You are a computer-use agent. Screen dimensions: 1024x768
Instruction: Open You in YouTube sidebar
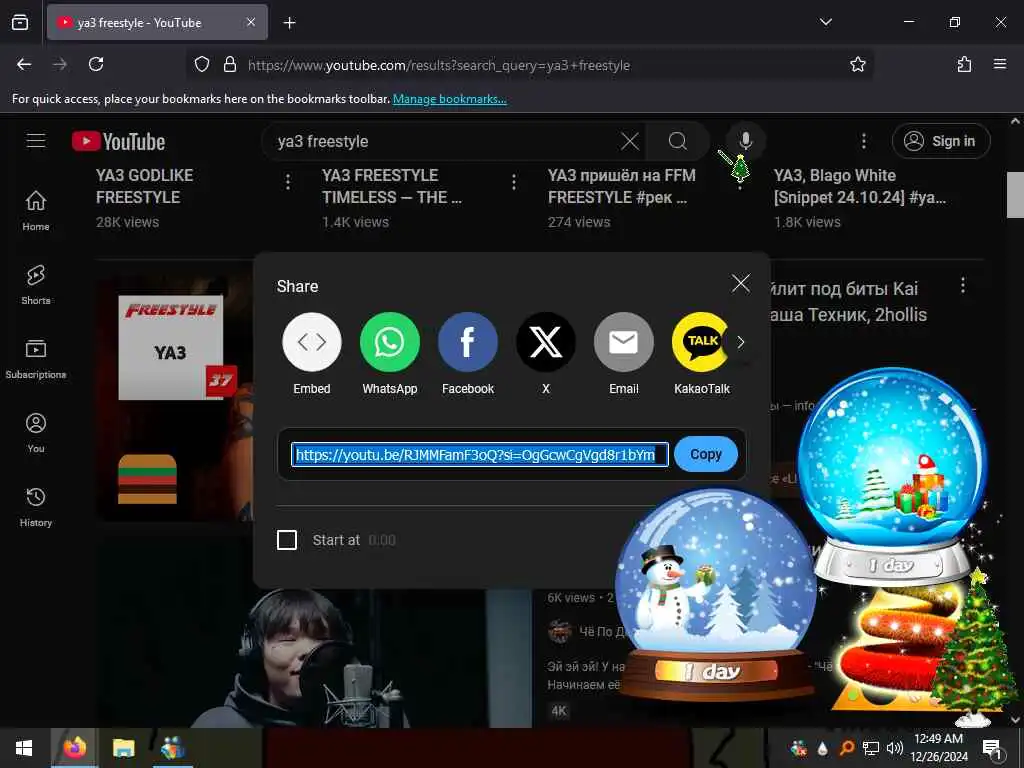(36, 432)
